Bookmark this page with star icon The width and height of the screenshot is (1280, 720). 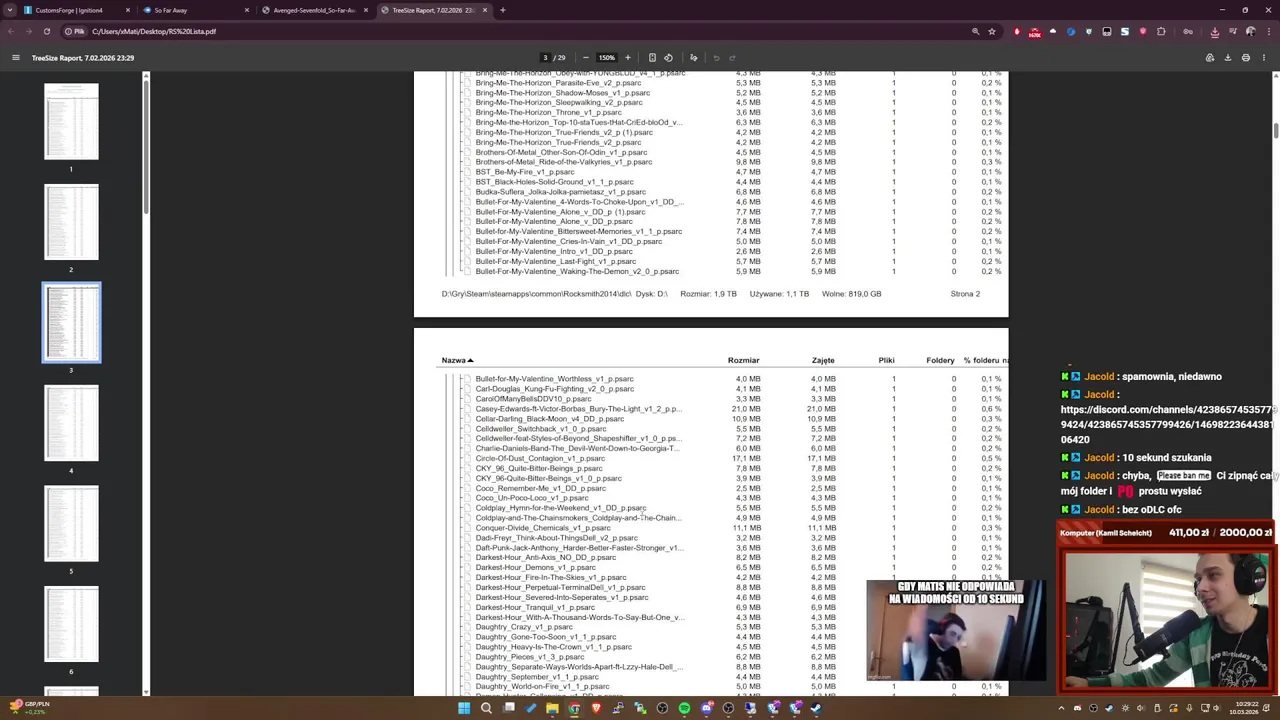(992, 31)
